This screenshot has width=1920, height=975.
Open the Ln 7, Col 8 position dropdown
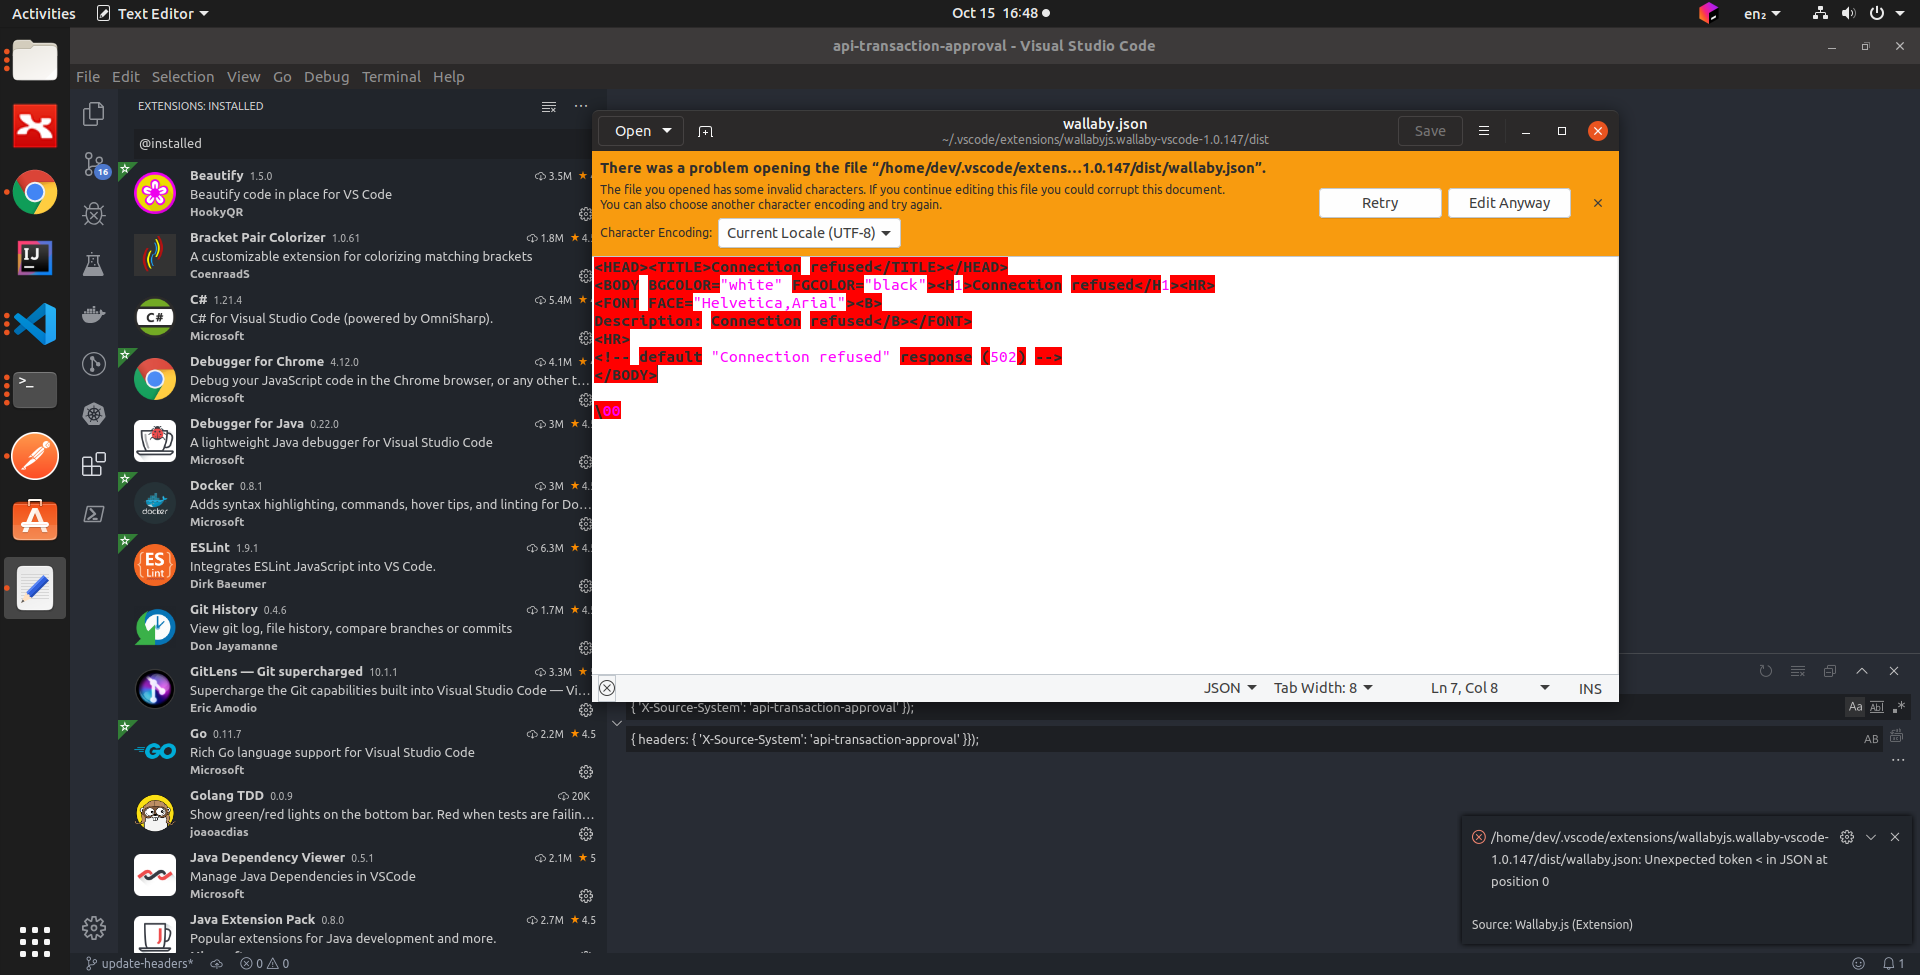coord(1490,688)
